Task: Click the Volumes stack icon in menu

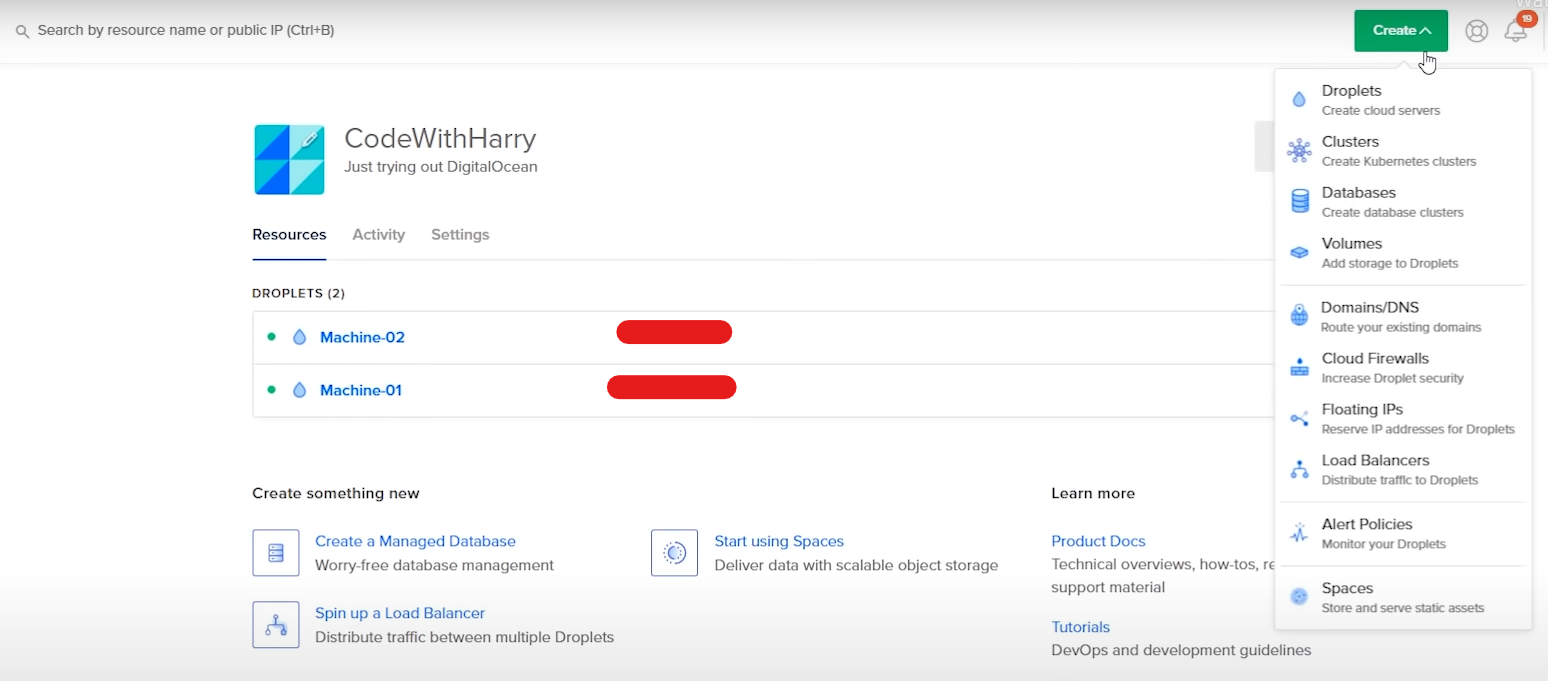Action: point(1299,253)
